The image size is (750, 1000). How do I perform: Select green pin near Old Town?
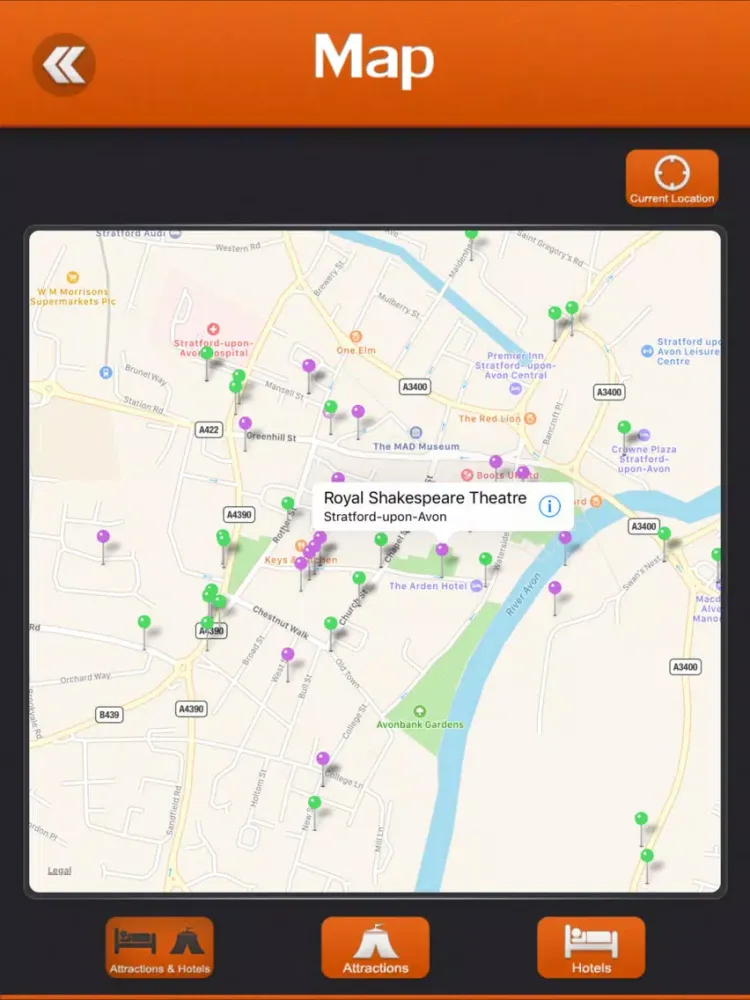(x=330, y=623)
